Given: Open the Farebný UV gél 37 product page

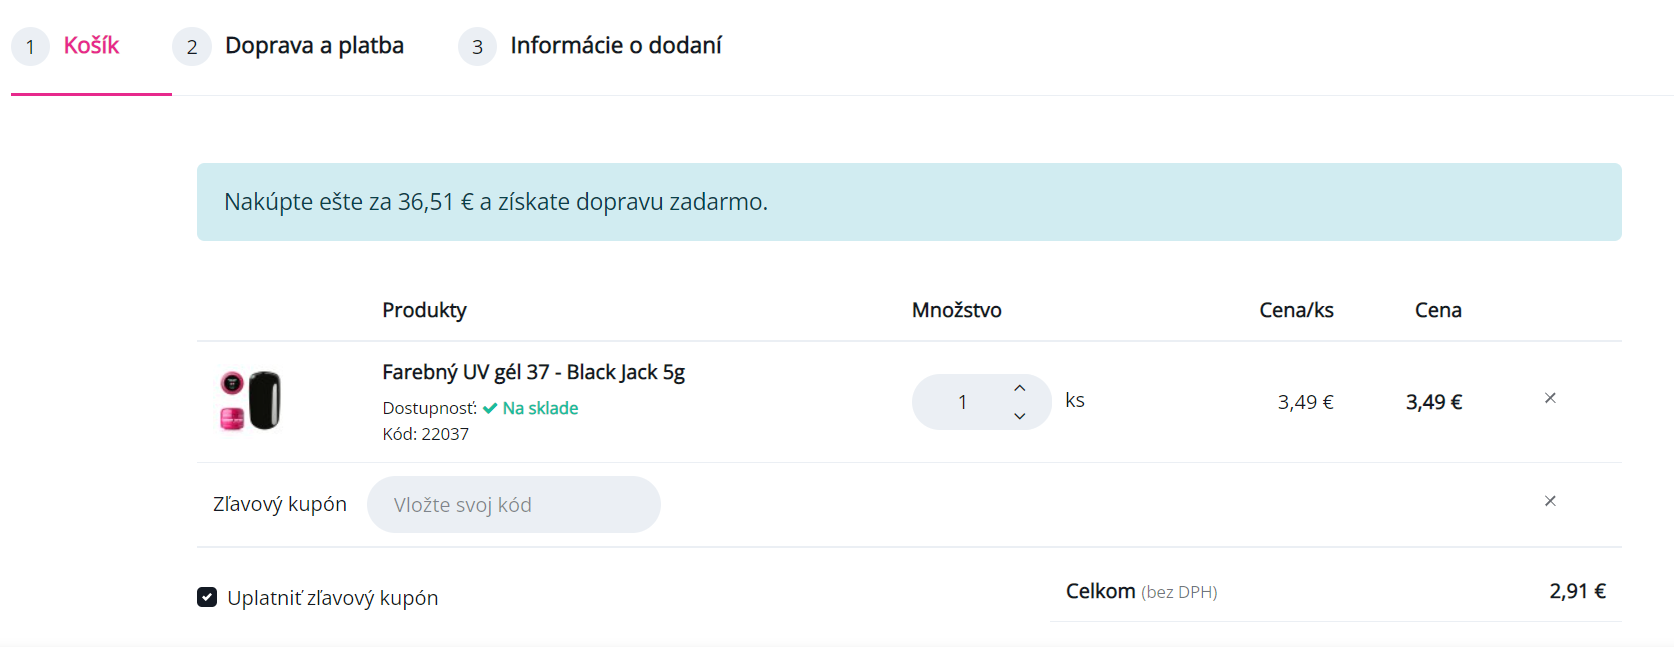Looking at the screenshot, I should click(x=534, y=371).
